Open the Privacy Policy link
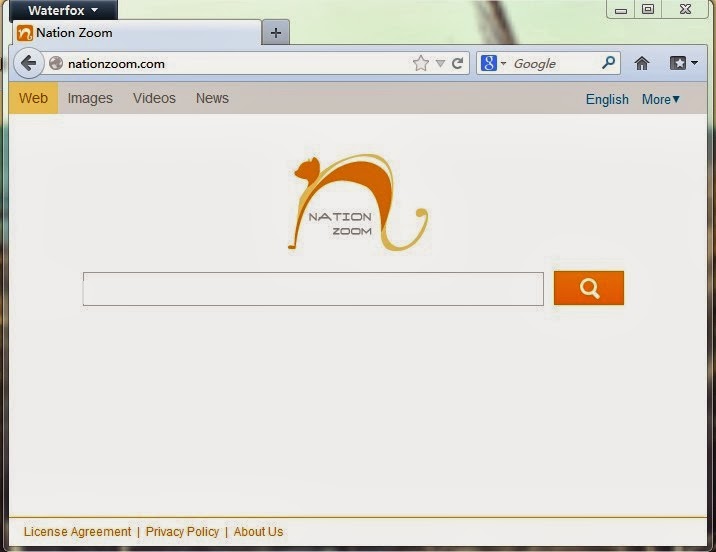716x552 pixels. (x=182, y=532)
